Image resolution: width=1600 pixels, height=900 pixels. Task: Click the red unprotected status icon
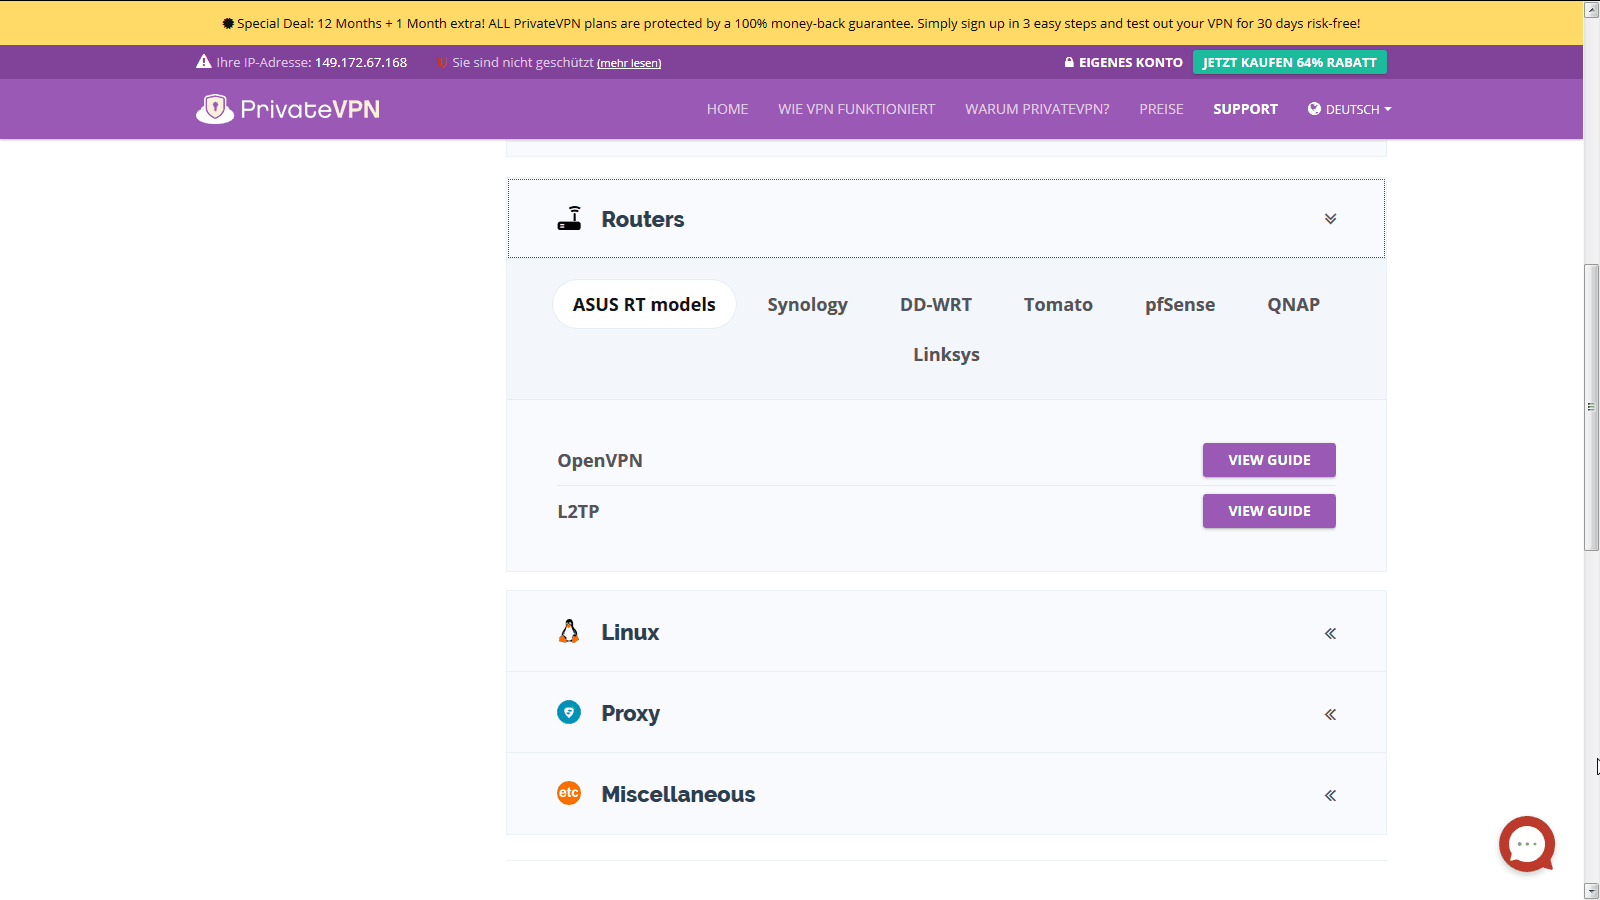pos(441,62)
